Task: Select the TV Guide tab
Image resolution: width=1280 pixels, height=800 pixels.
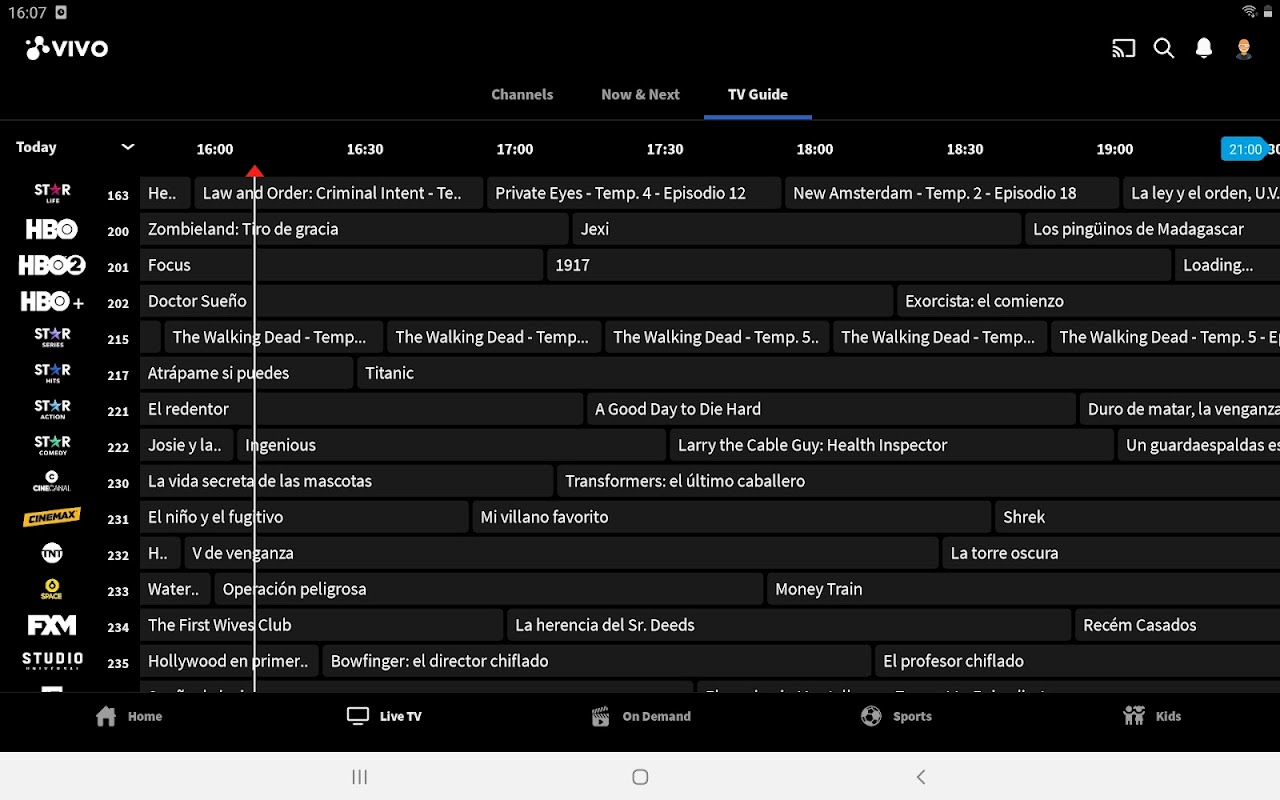Action: point(758,94)
